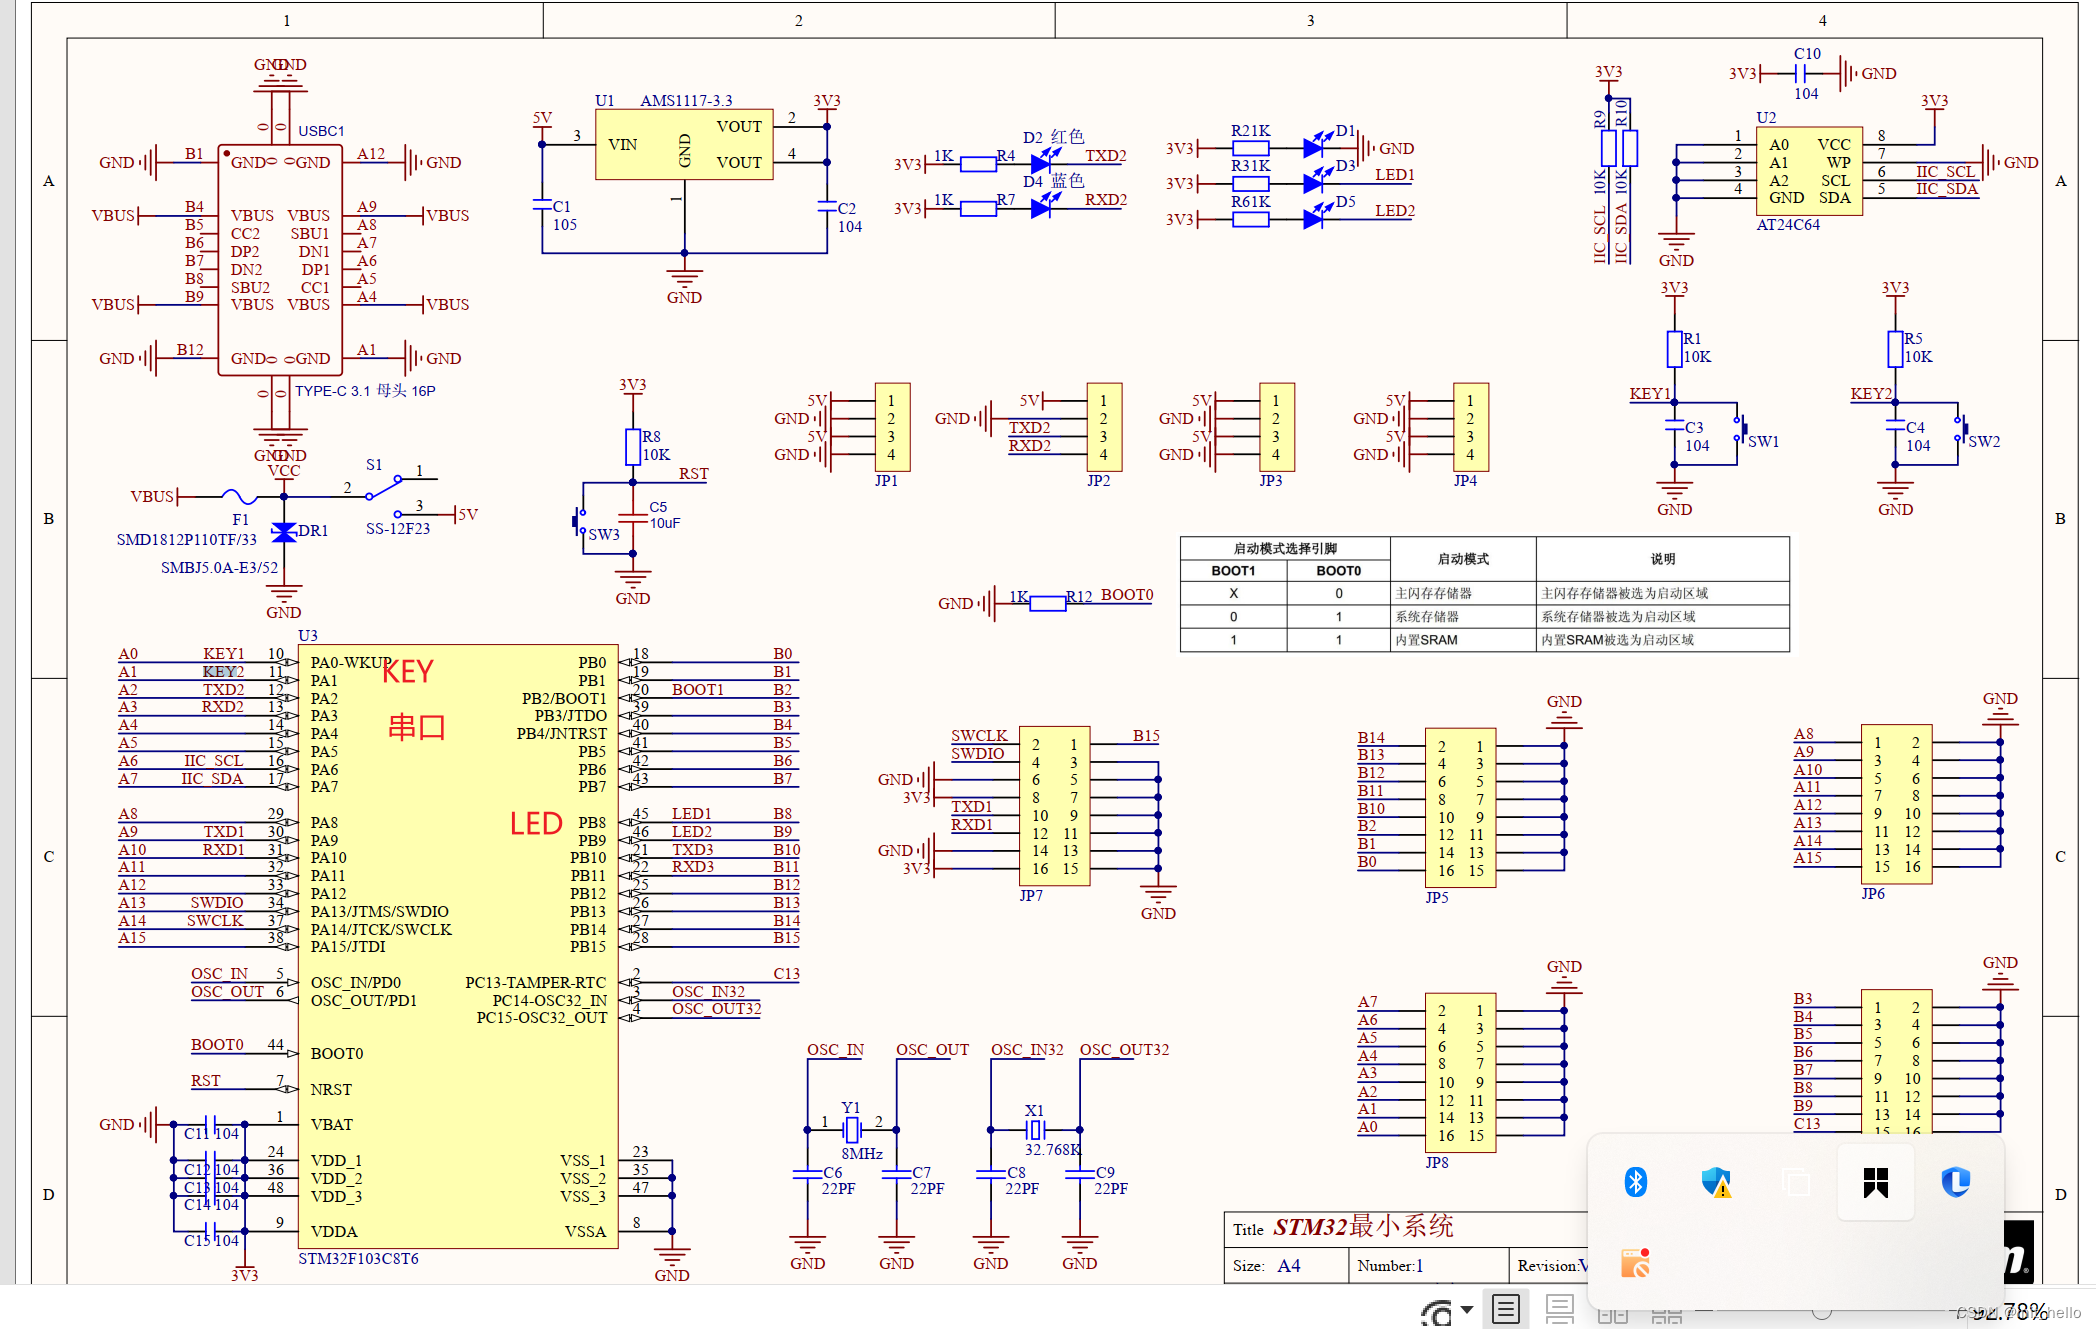Open the blue shield L tray icon
This screenshot has width=2096, height=1329.
[x=1955, y=1182]
